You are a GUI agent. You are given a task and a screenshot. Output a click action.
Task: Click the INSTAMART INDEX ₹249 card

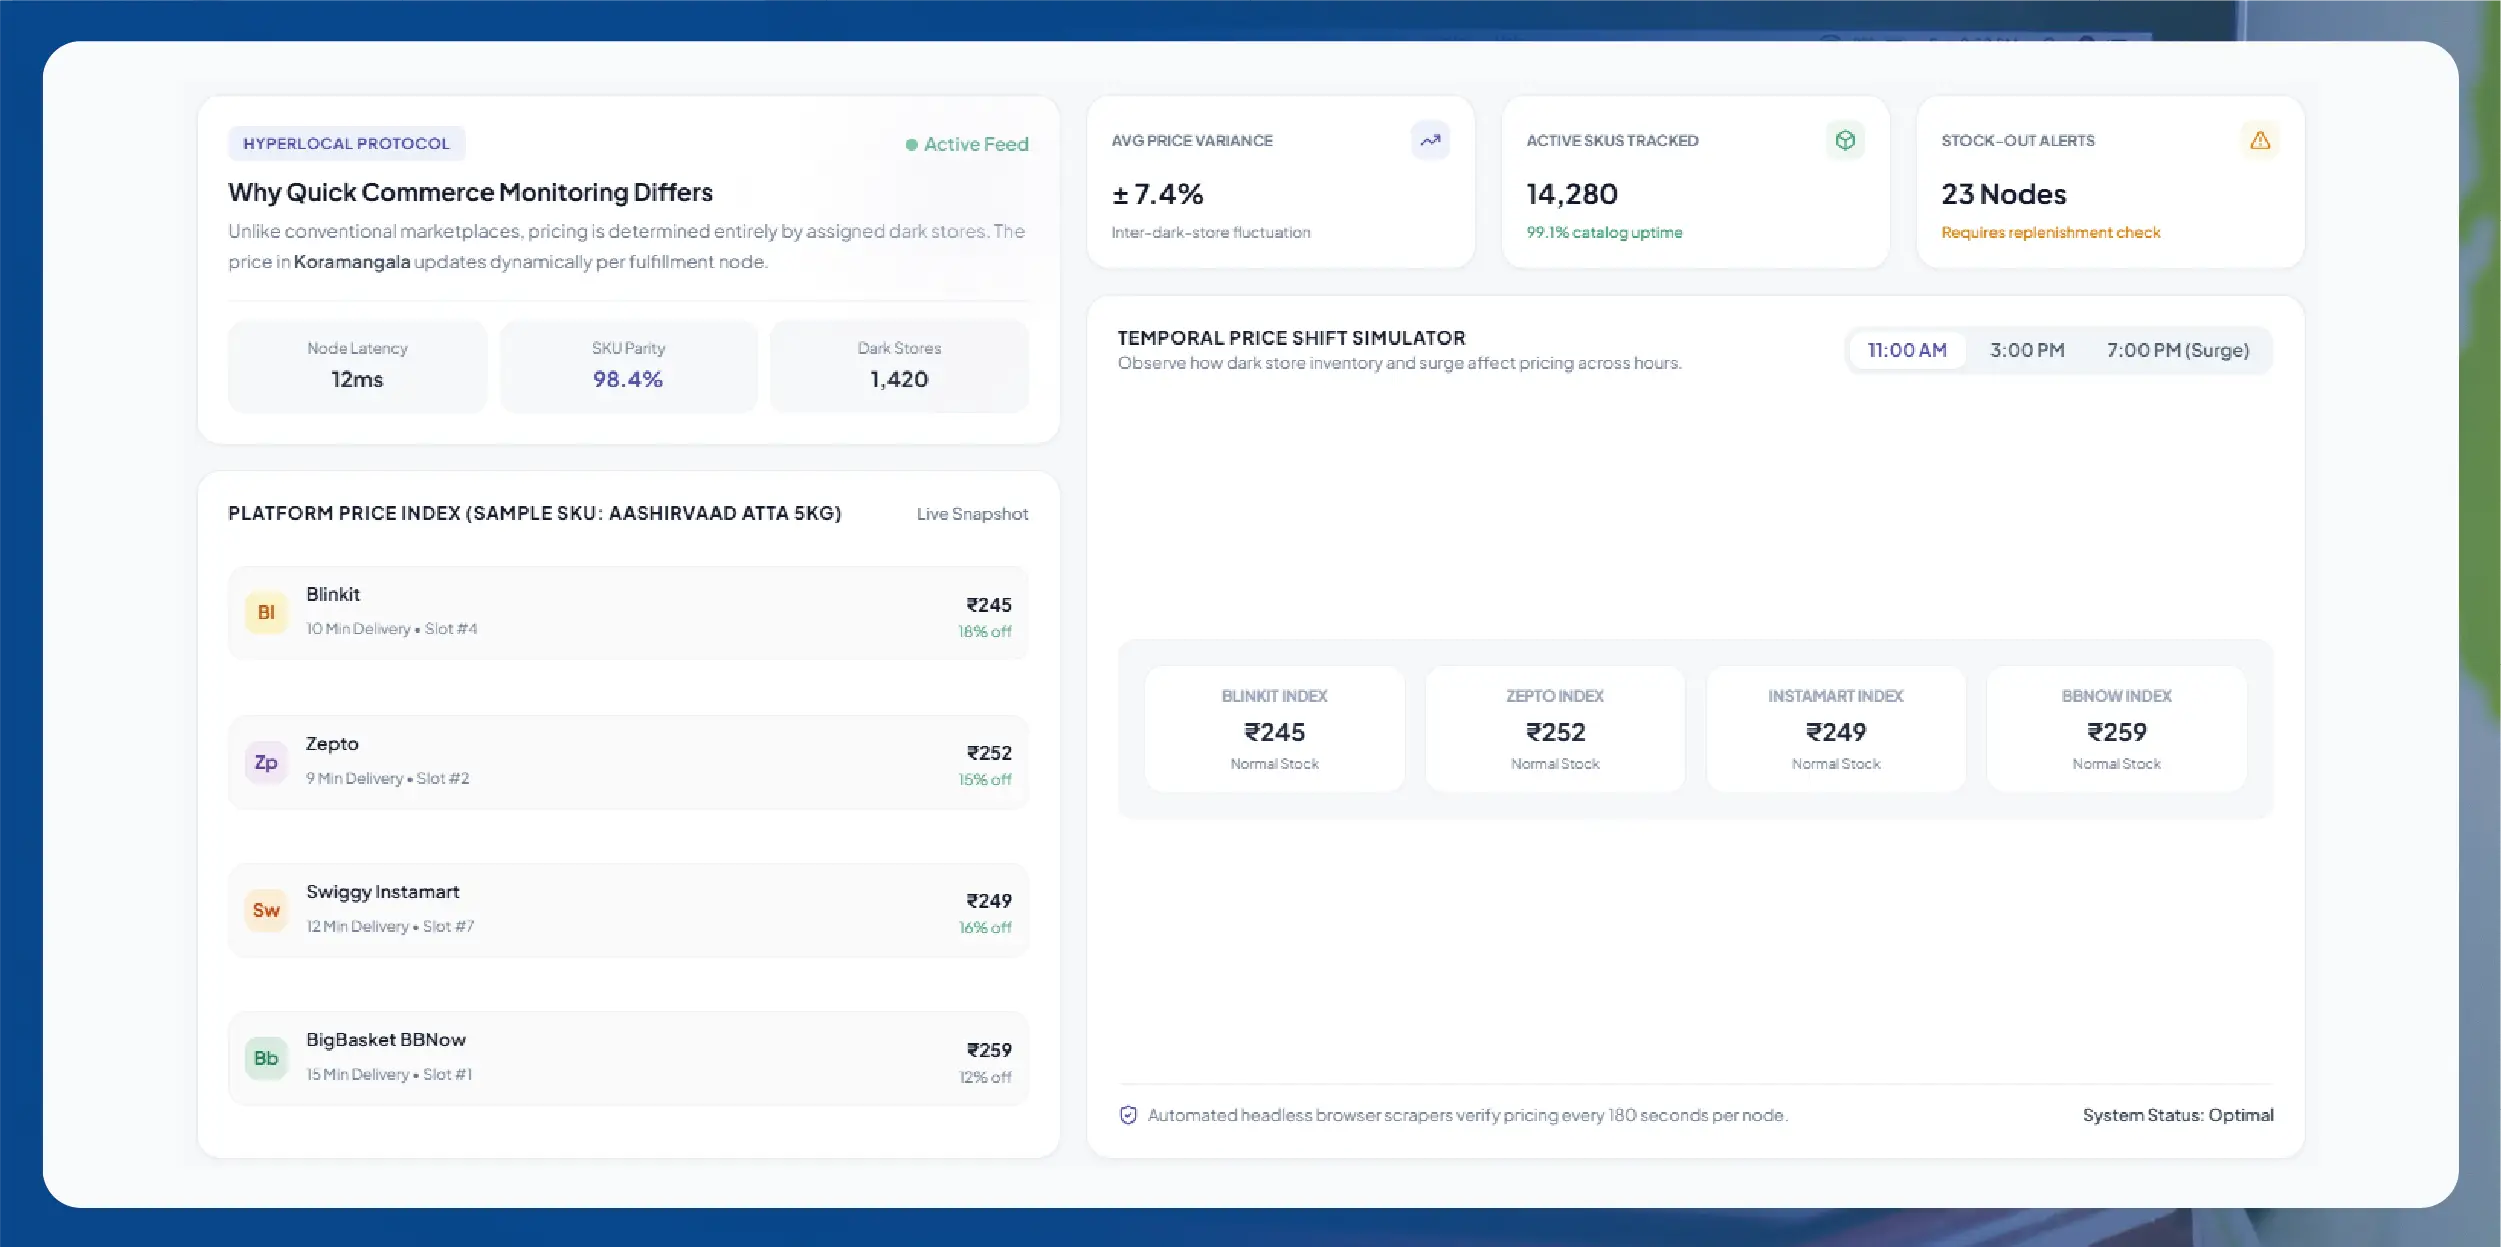tap(1836, 729)
